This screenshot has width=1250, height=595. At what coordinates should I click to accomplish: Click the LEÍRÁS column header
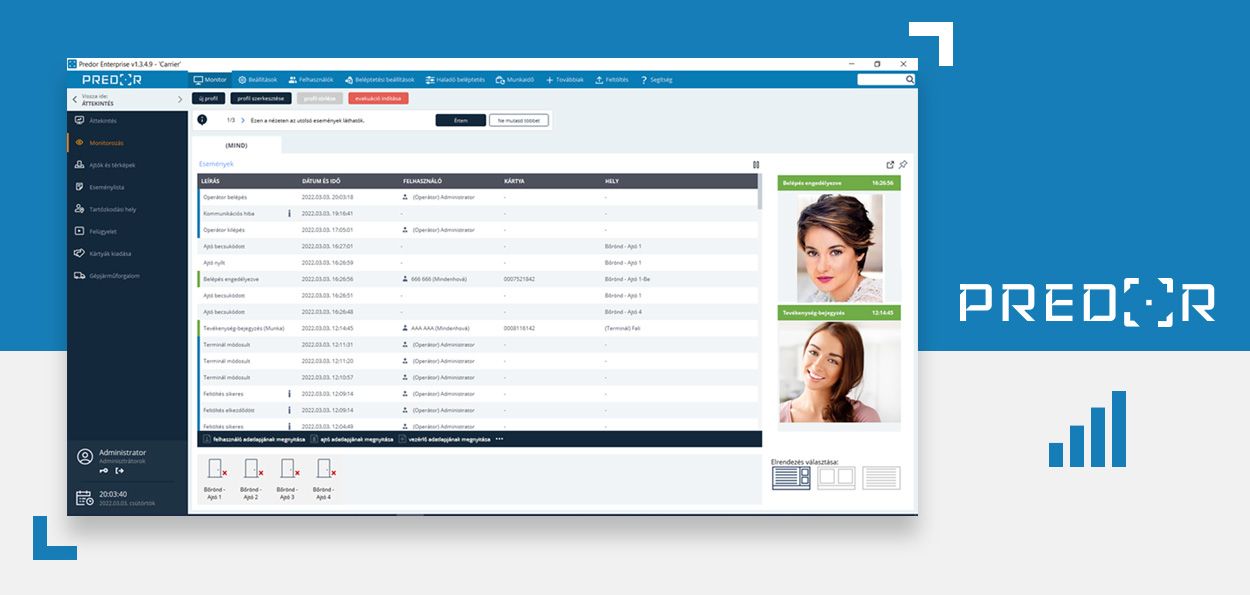[211, 181]
